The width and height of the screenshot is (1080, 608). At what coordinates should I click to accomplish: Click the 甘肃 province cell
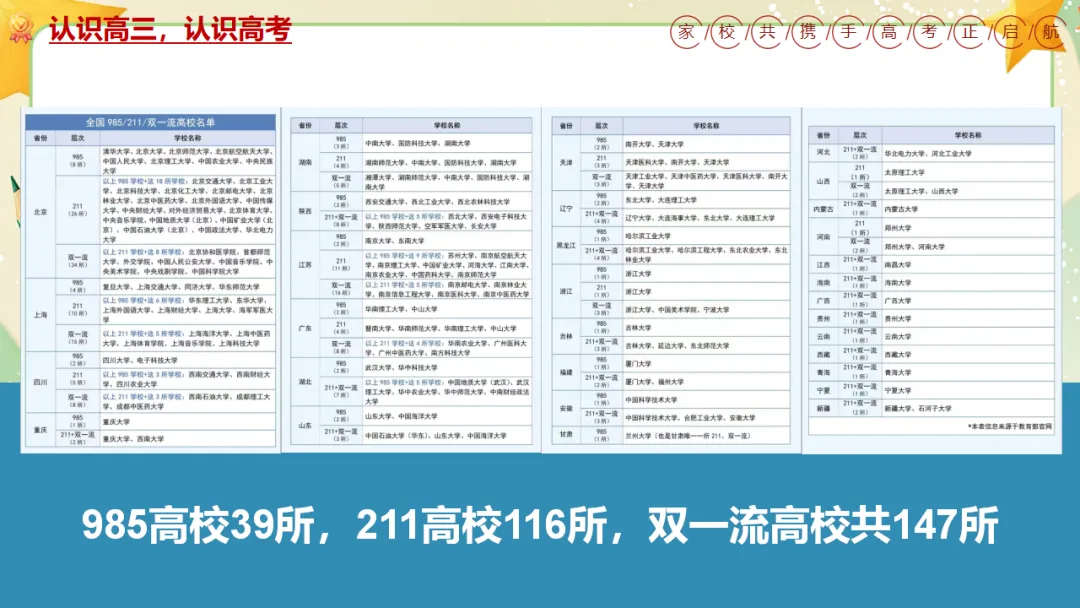(565, 435)
